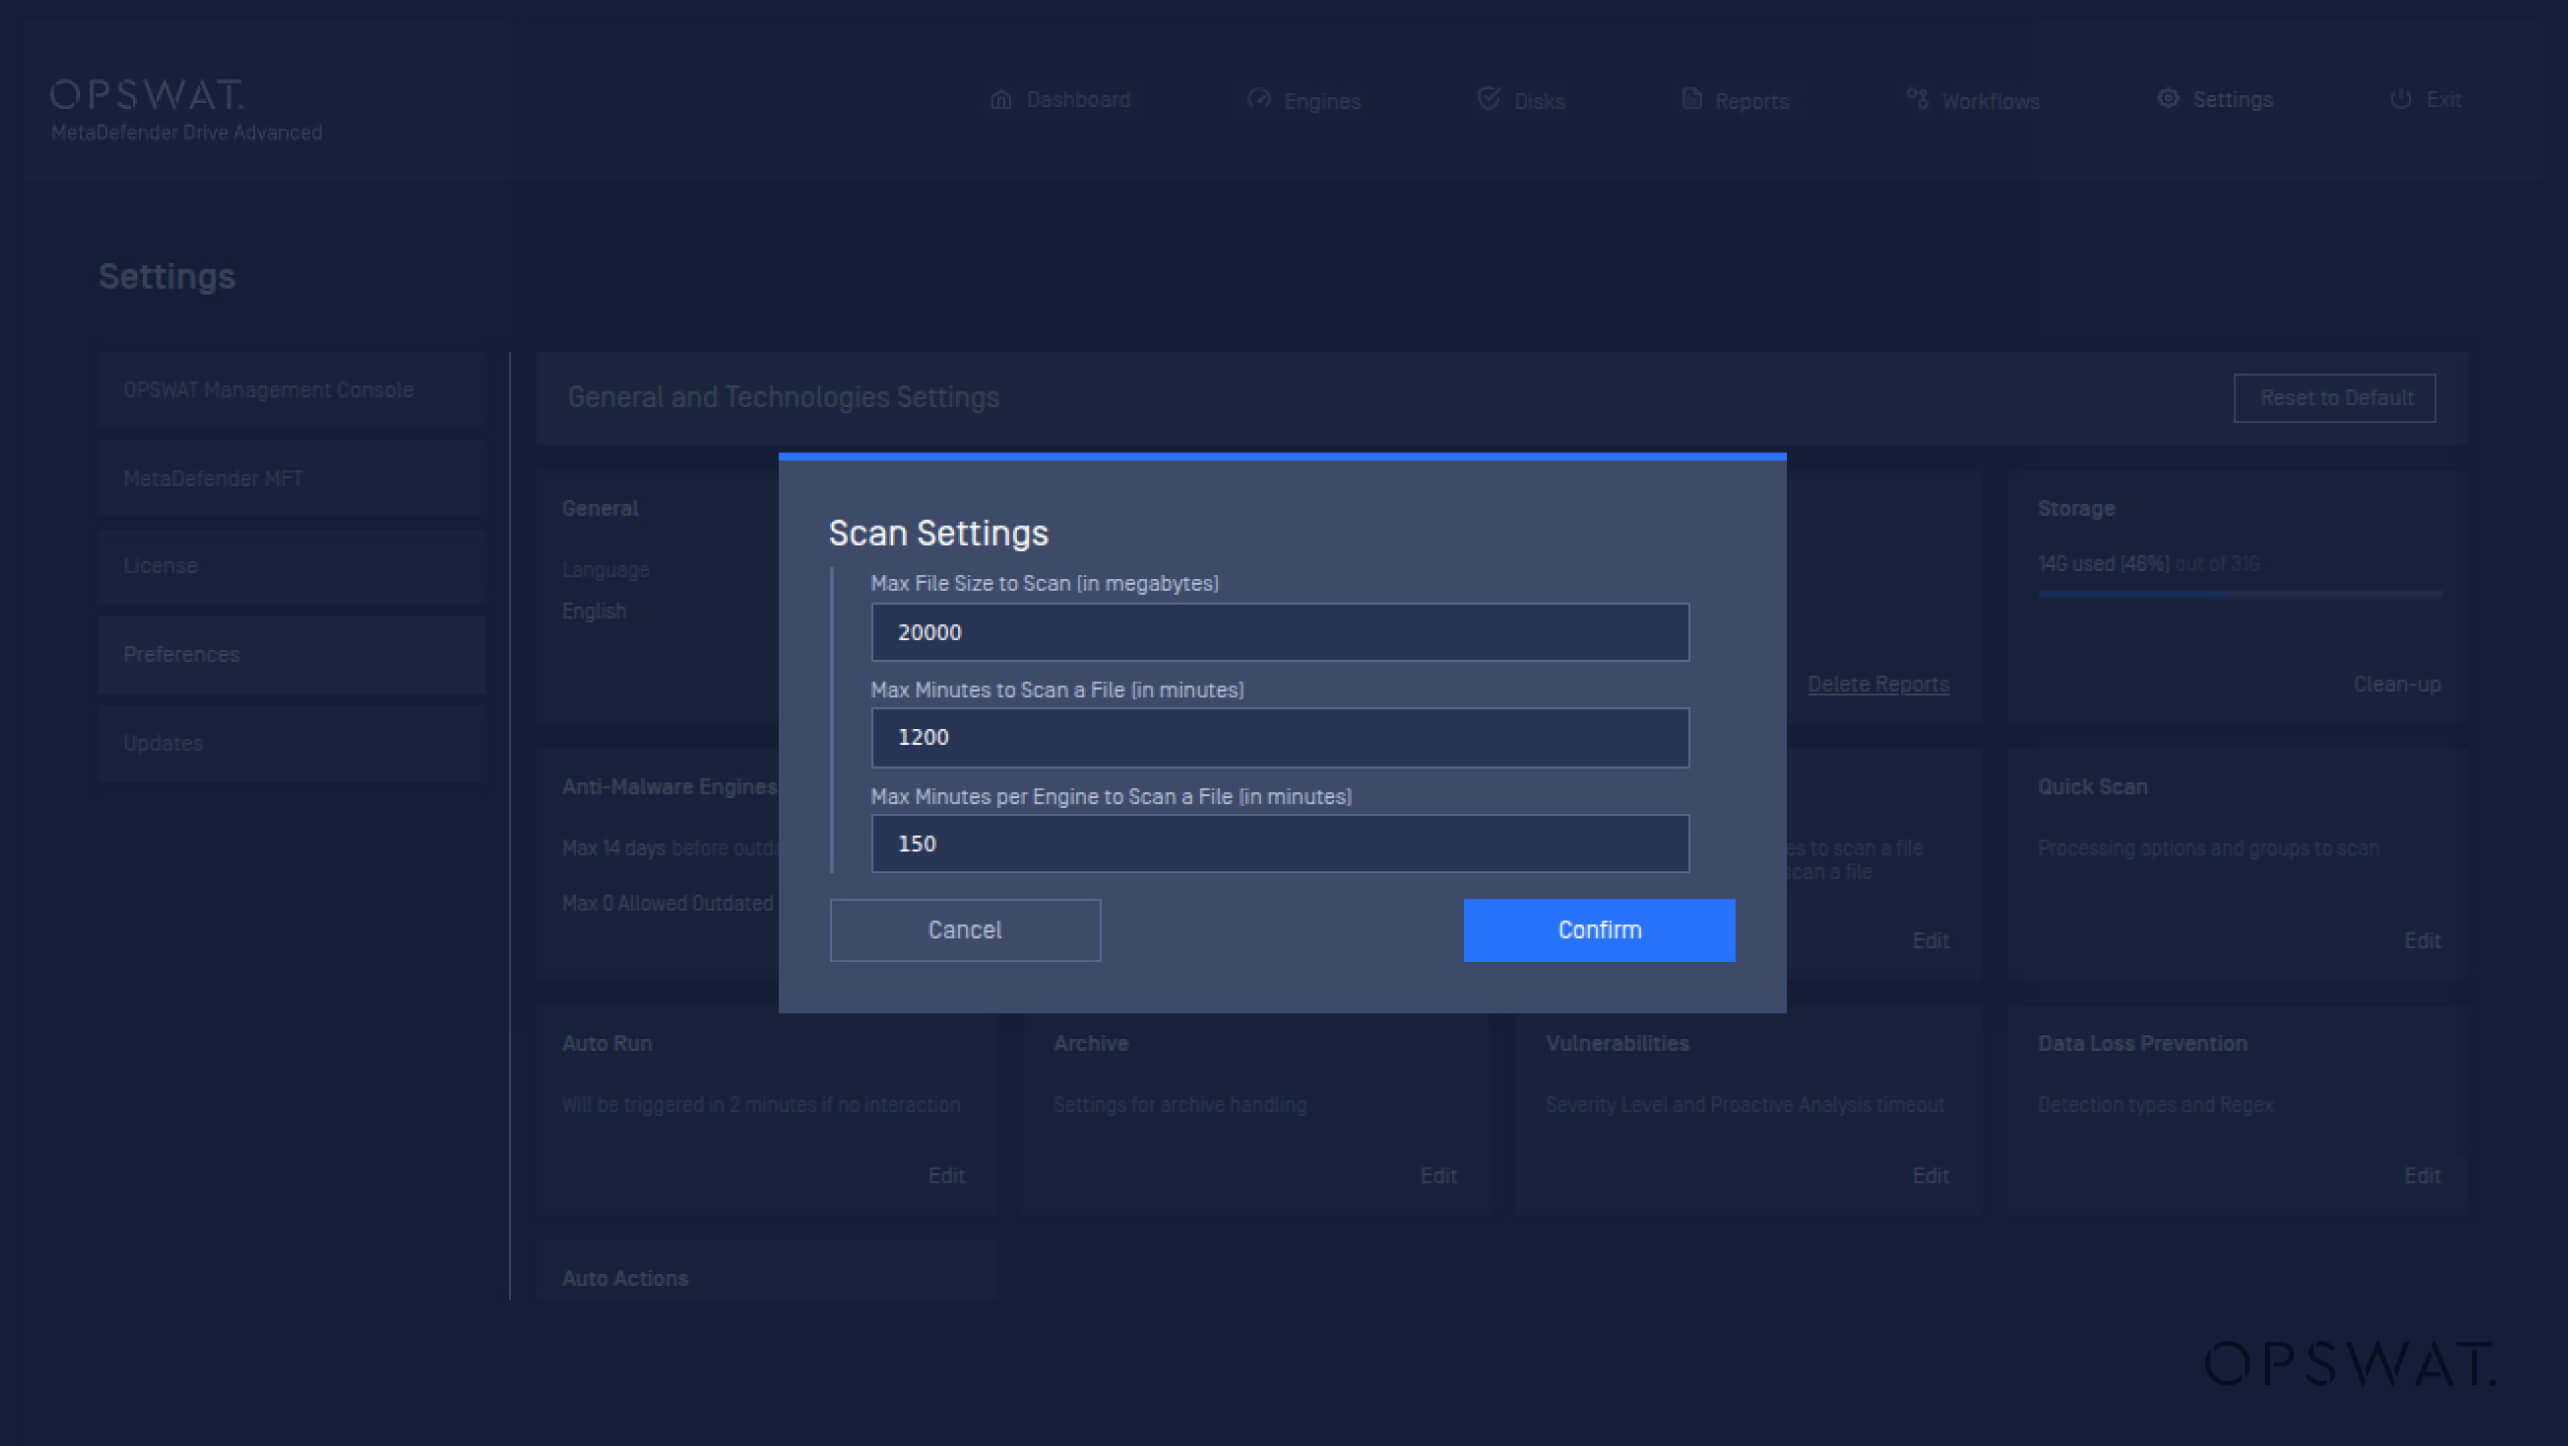
Task: Click the Reports document icon
Action: pyautogui.click(x=1691, y=99)
